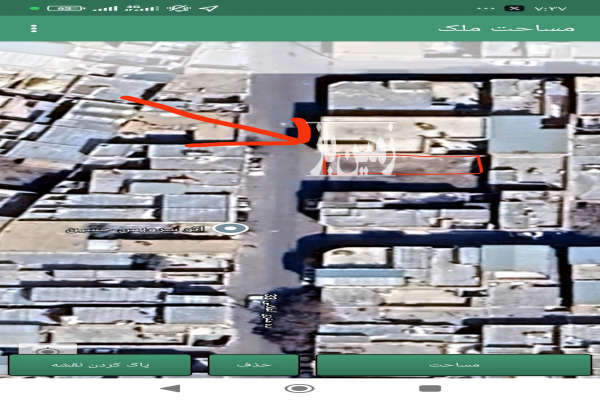The image size is (600, 400).
Task: Tap the Android home circle button
Action: tap(299, 388)
